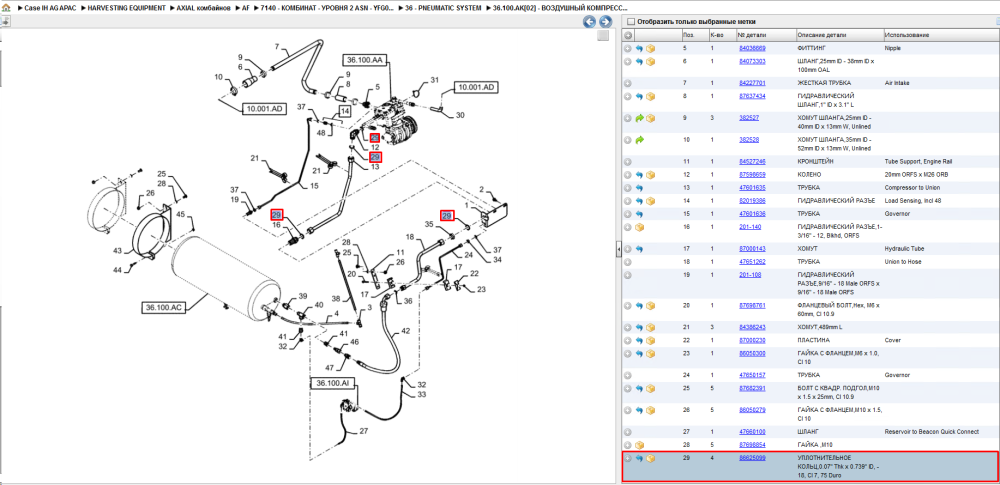
Task: Click package icon for part 87000230
Action: tap(651, 341)
